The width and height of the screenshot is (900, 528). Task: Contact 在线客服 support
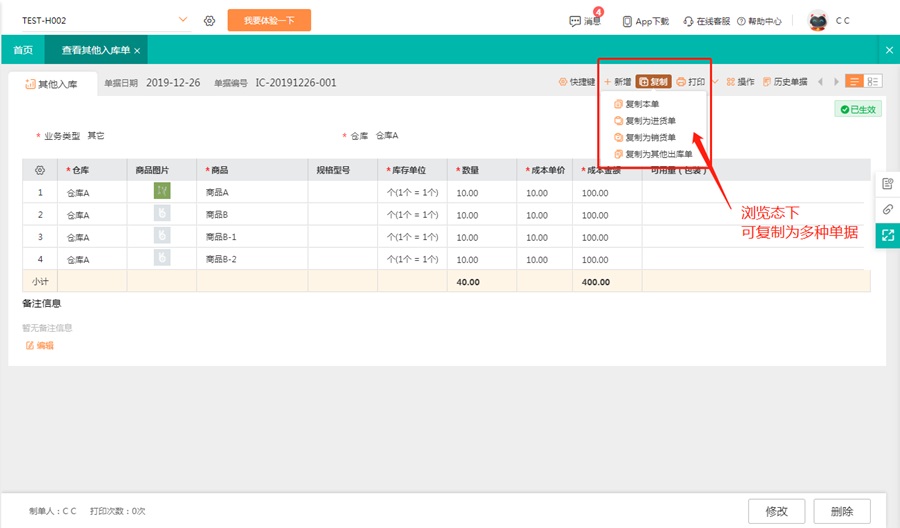706,21
